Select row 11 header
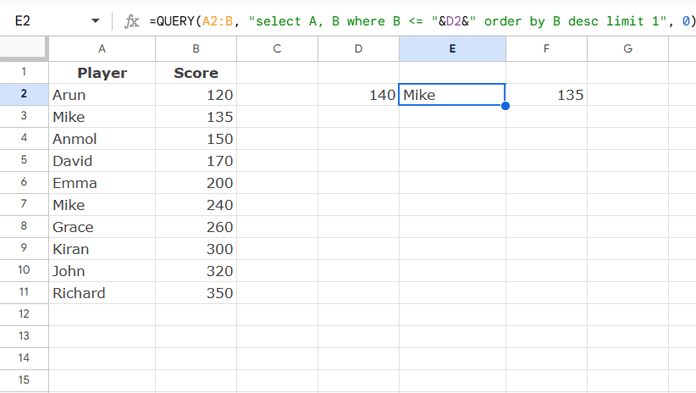Viewport: 696px width, 393px height. pyautogui.click(x=24, y=293)
